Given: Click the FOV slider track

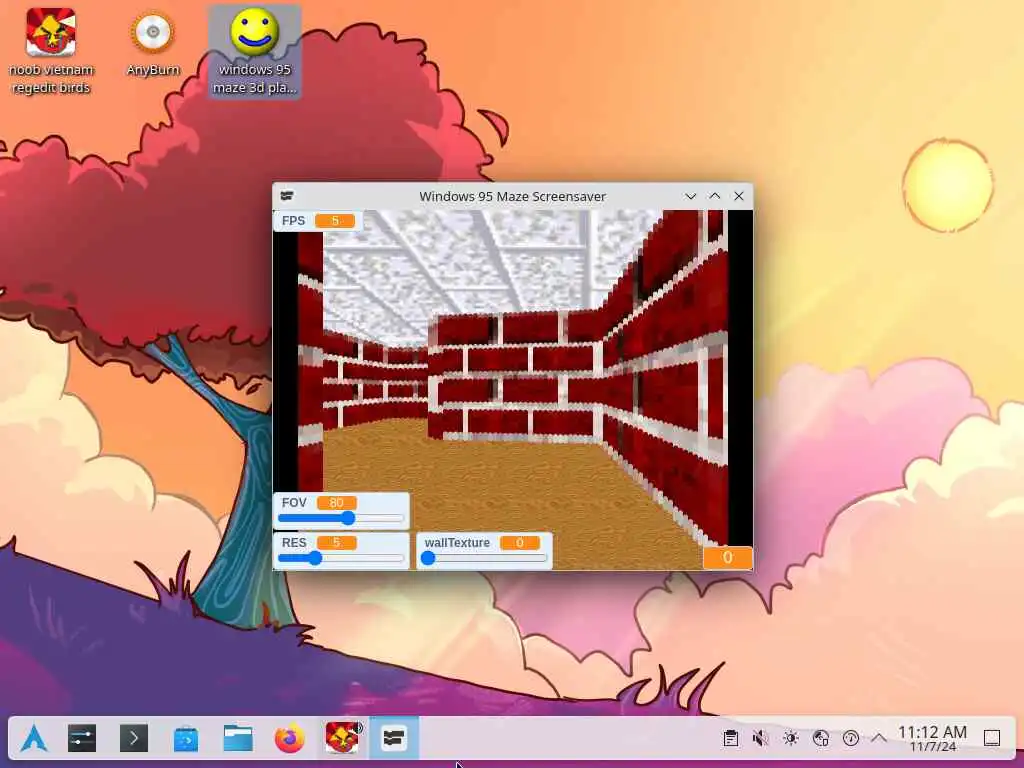Looking at the screenshot, I should click(x=341, y=519).
